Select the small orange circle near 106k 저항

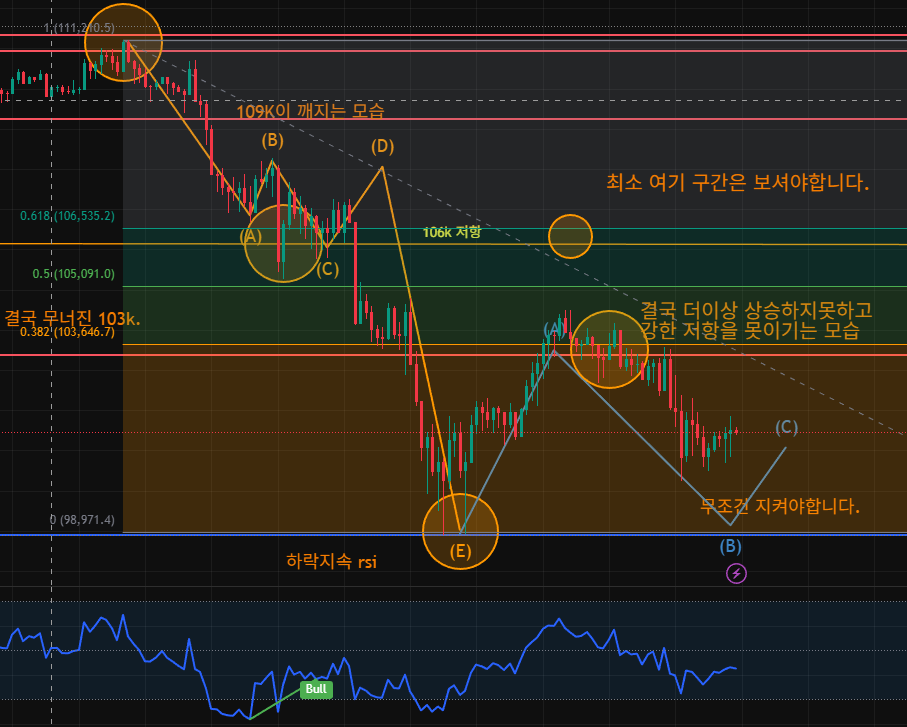[570, 237]
